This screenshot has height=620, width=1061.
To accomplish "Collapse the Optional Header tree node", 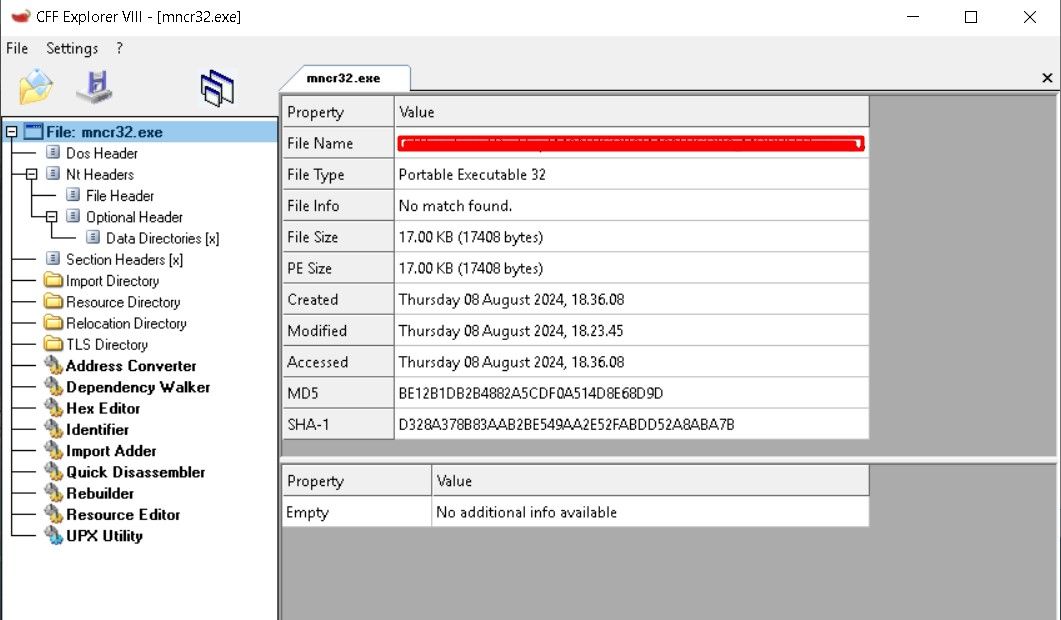I will (x=51, y=217).
